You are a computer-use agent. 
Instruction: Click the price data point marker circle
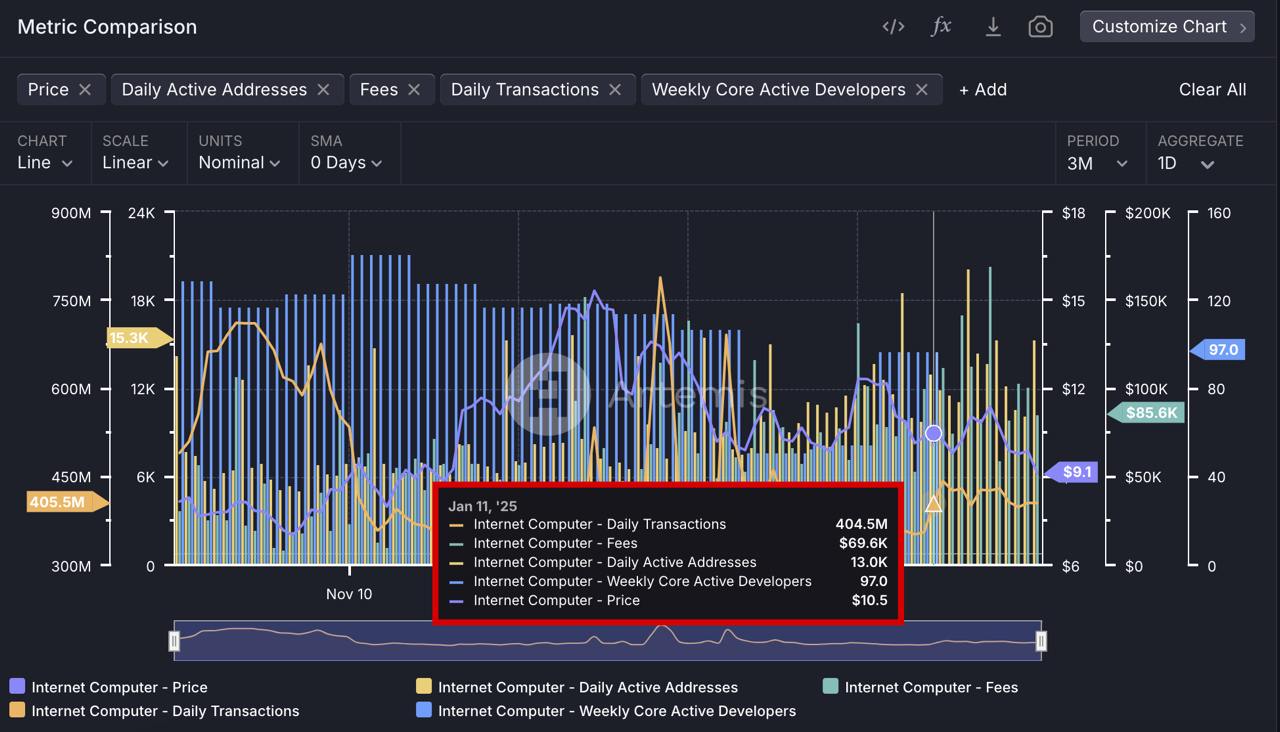pos(933,433)
